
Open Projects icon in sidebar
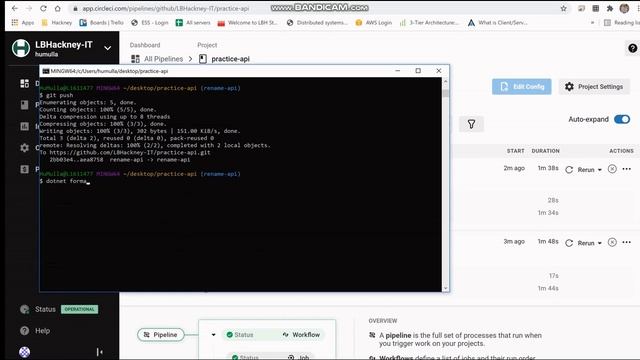point(24,105)
